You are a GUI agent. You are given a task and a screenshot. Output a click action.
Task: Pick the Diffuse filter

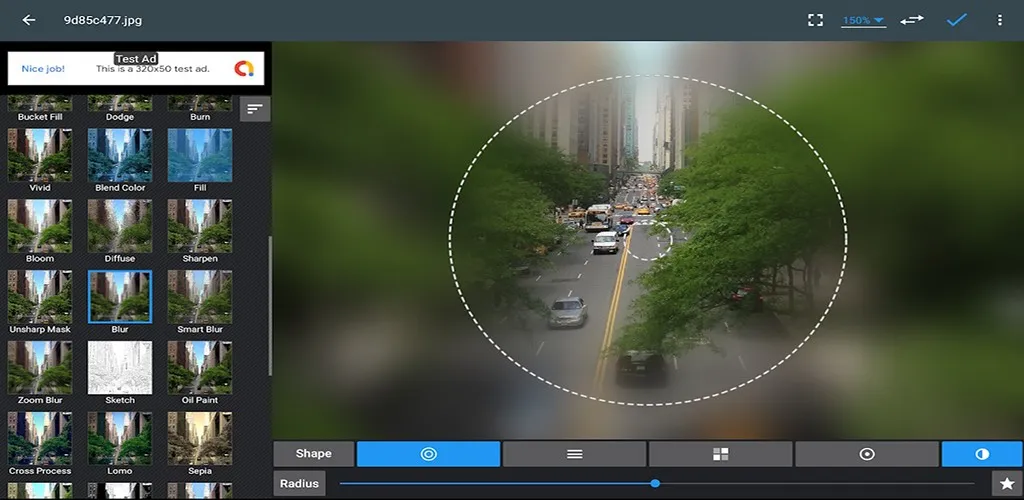point(120,226)
